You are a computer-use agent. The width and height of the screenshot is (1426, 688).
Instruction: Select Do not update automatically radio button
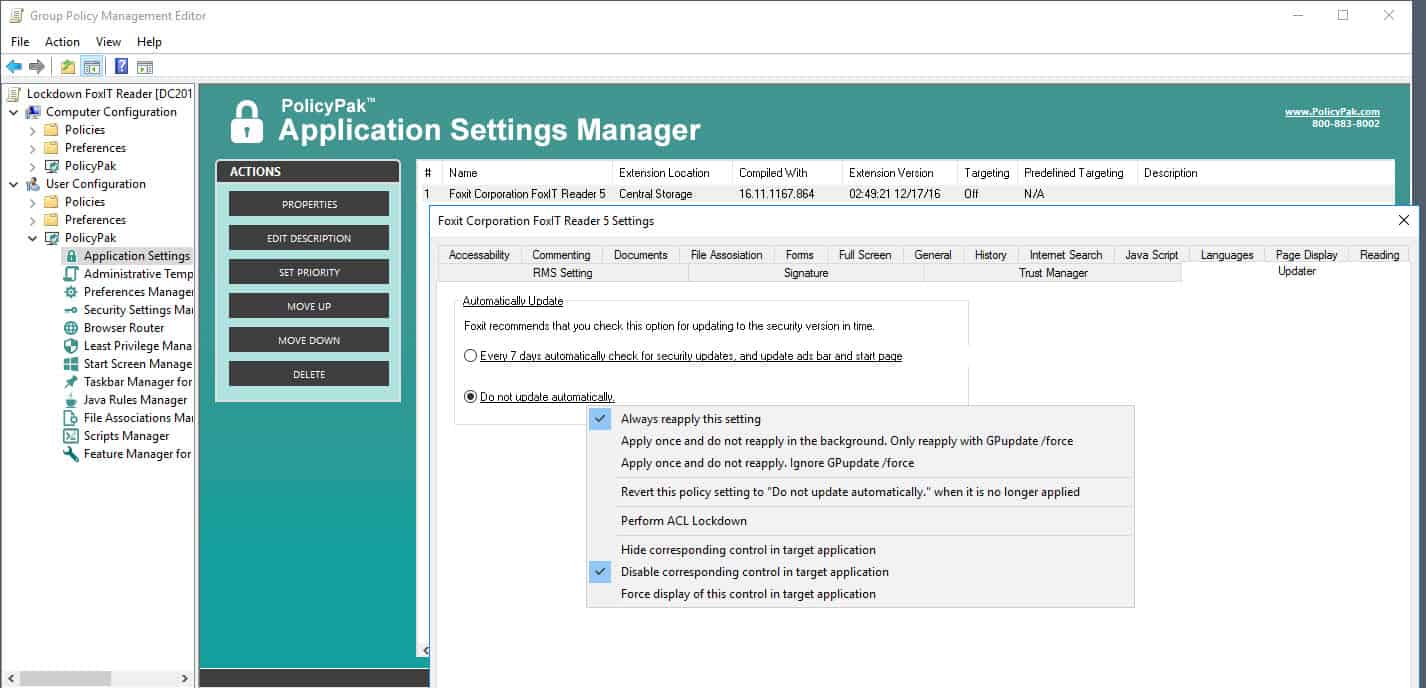(470, 397)
